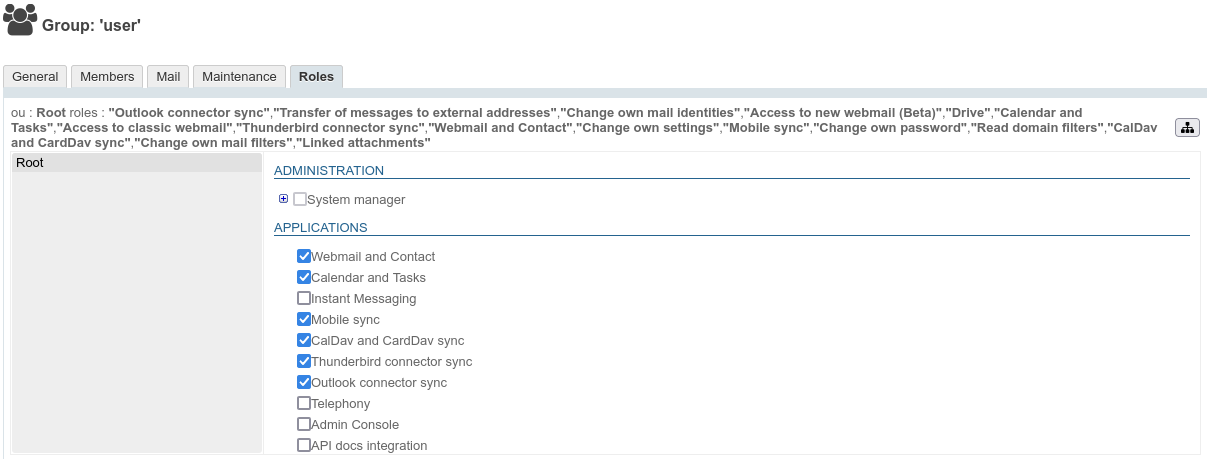Click the organization hierarchy icon button
Screen dimensions: 1207x459
tap(1187, 127)
